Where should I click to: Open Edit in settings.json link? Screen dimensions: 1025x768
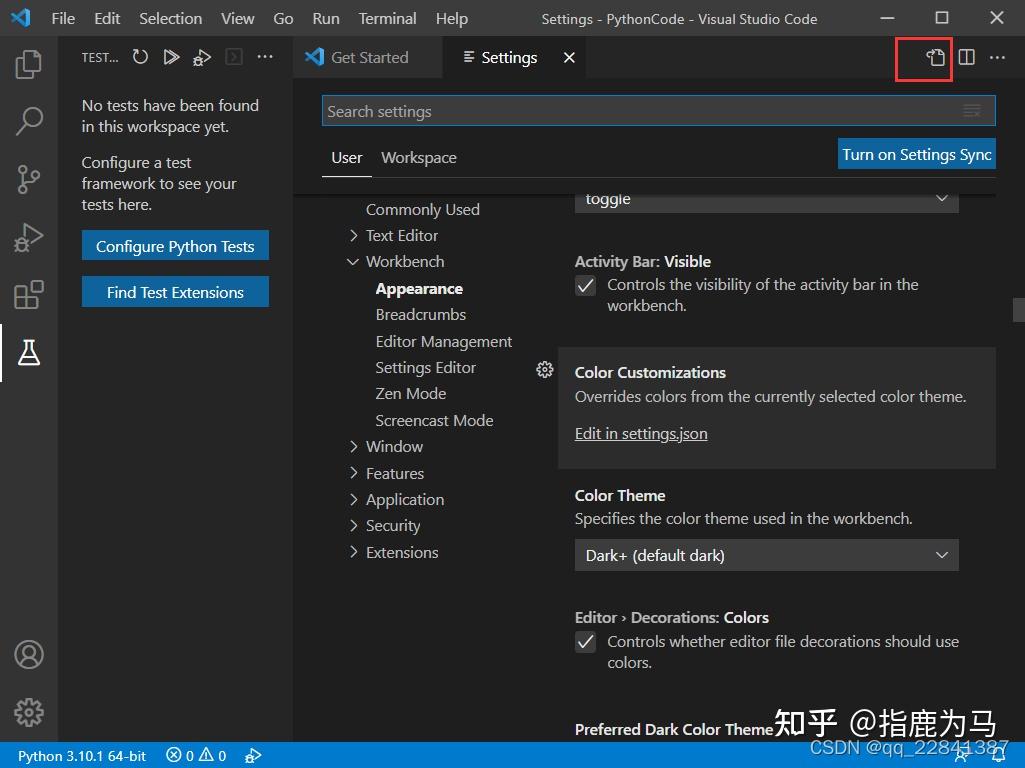pos(641,433)
